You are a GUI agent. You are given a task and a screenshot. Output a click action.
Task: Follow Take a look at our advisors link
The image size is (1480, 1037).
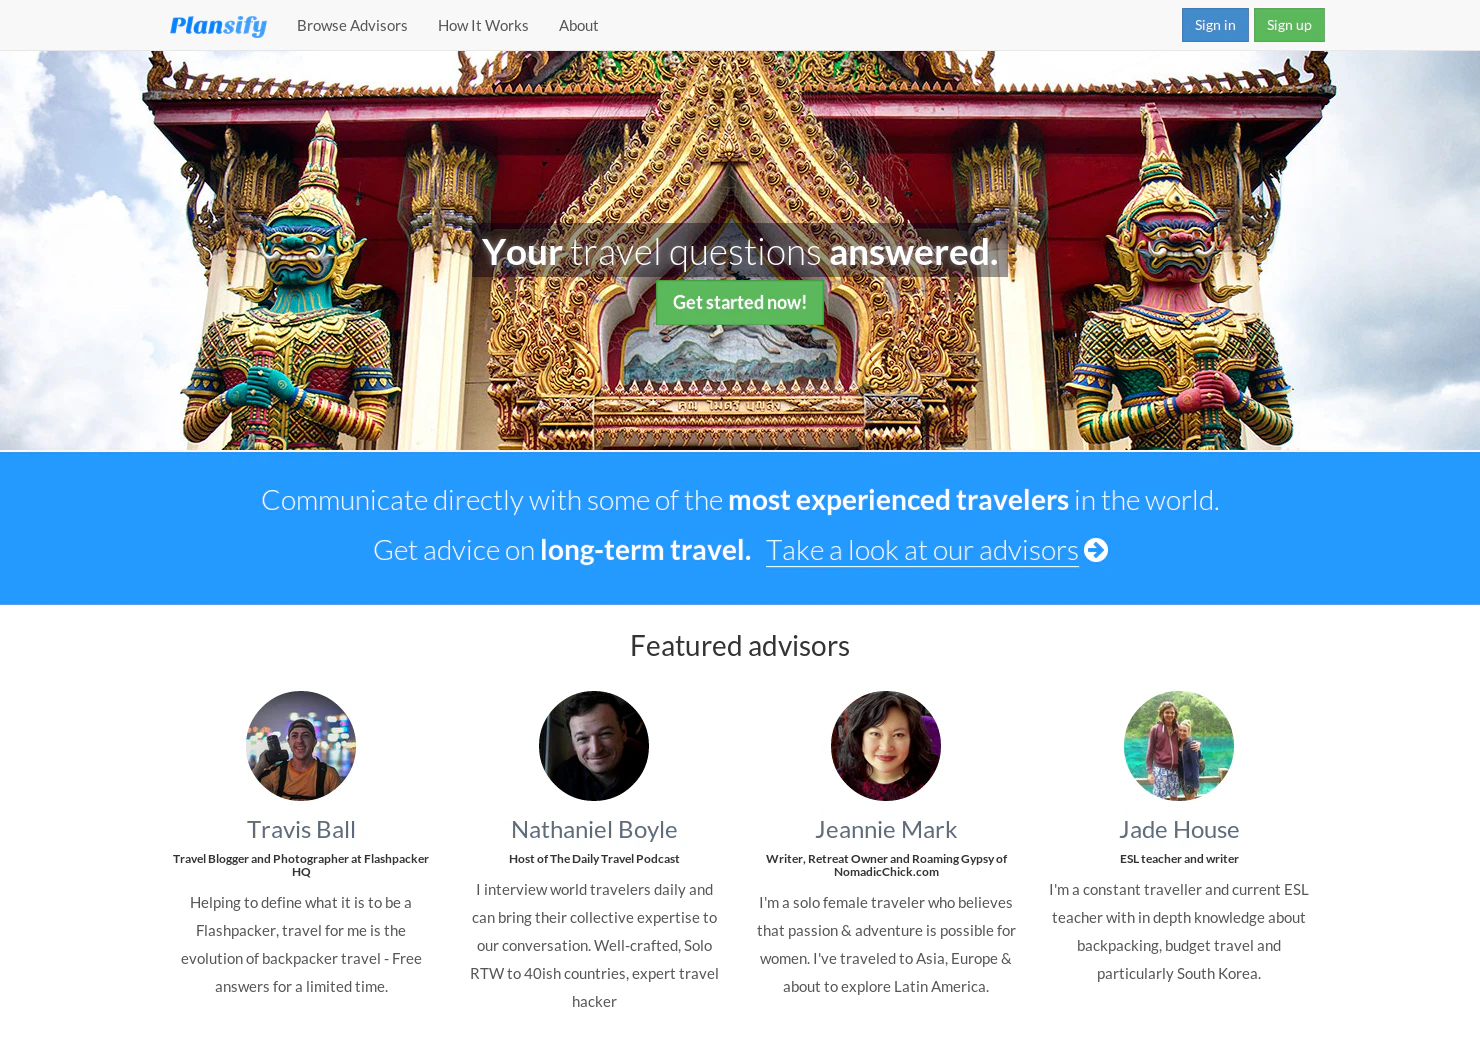click(922, 550)
